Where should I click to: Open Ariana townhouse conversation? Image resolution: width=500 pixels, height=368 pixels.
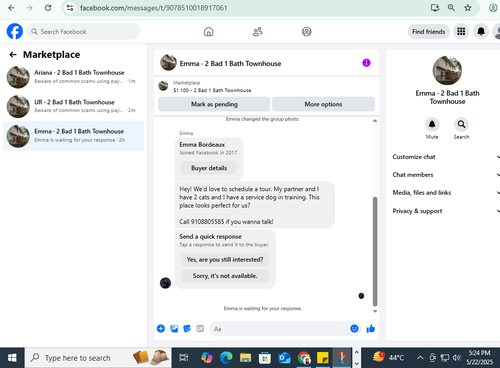pos(73,77)
